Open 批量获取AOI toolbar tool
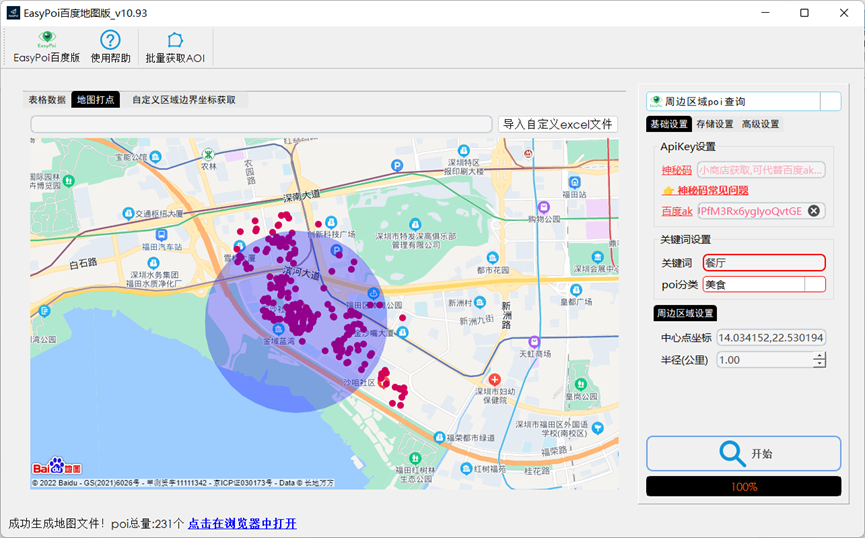 click(175, 47)
